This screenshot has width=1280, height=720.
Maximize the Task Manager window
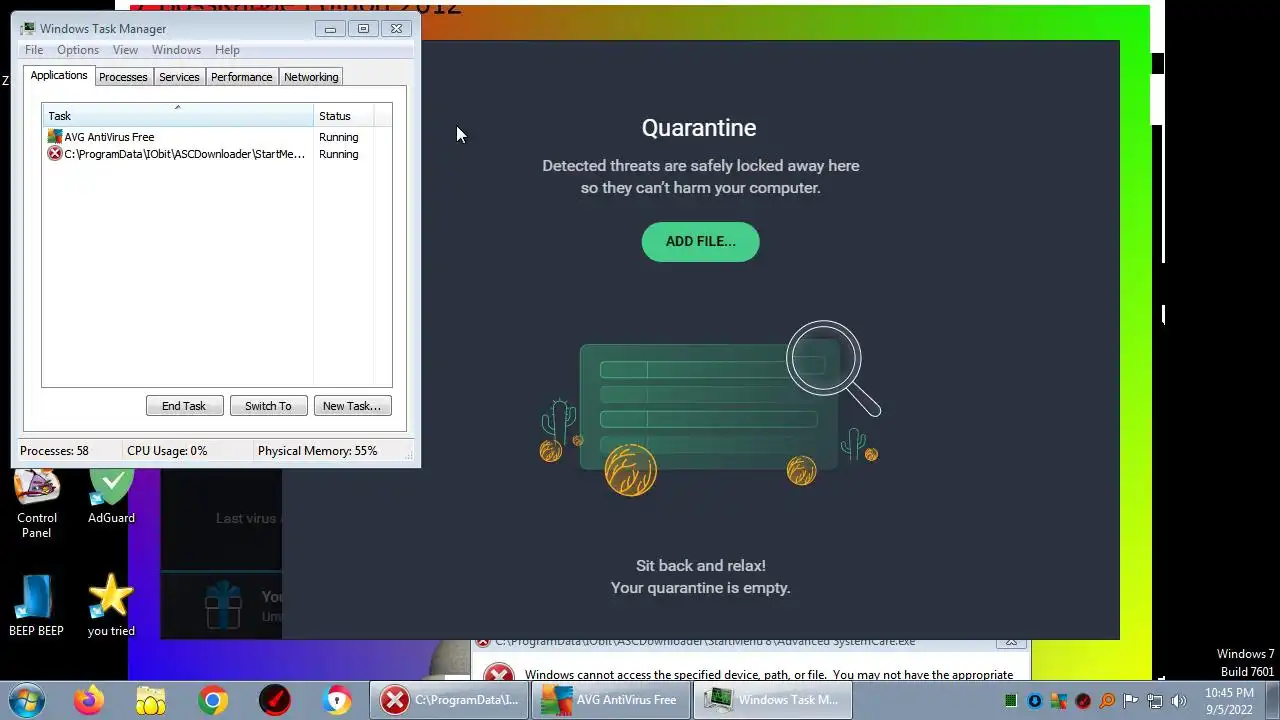363,29
